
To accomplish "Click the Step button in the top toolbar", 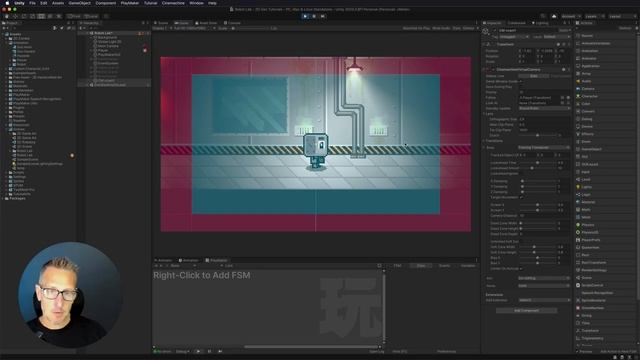I will pos(323,16).
